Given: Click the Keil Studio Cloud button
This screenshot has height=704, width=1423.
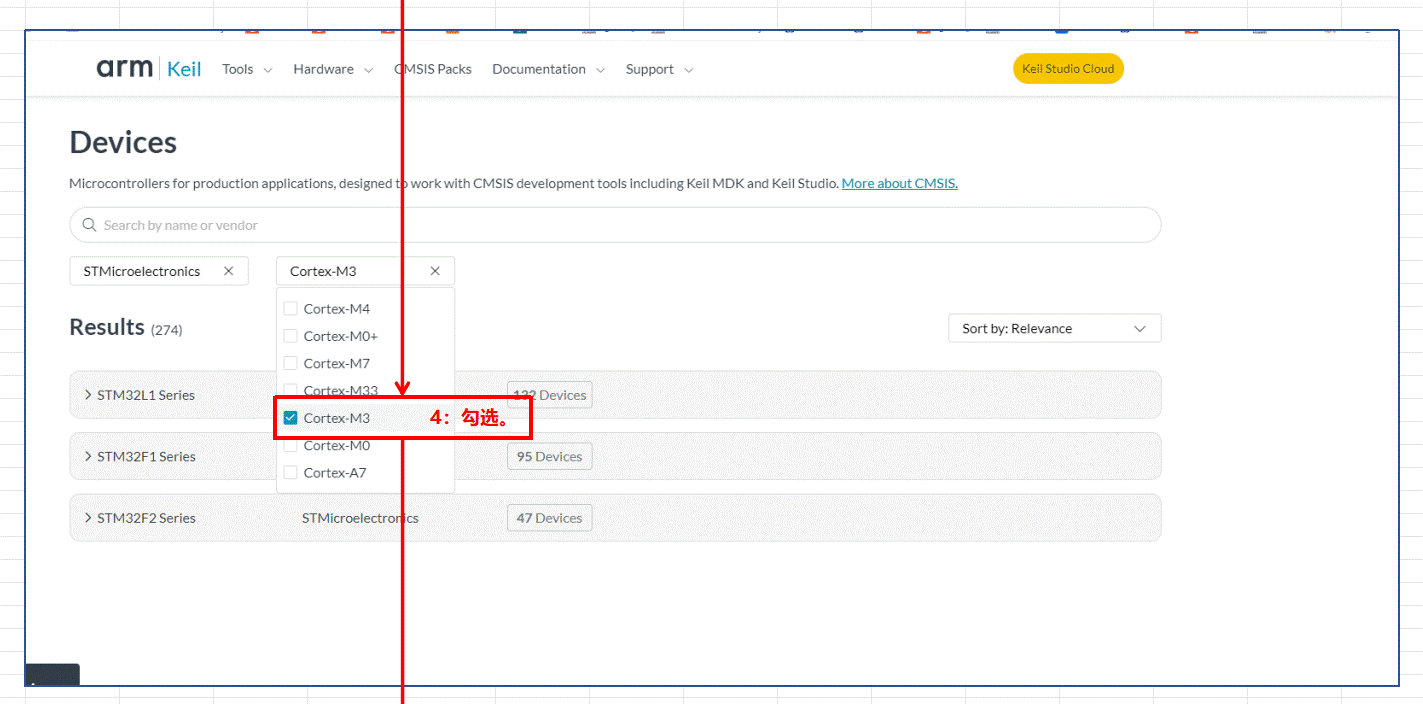Looking at the screenshot, I should coord(1068,69).
